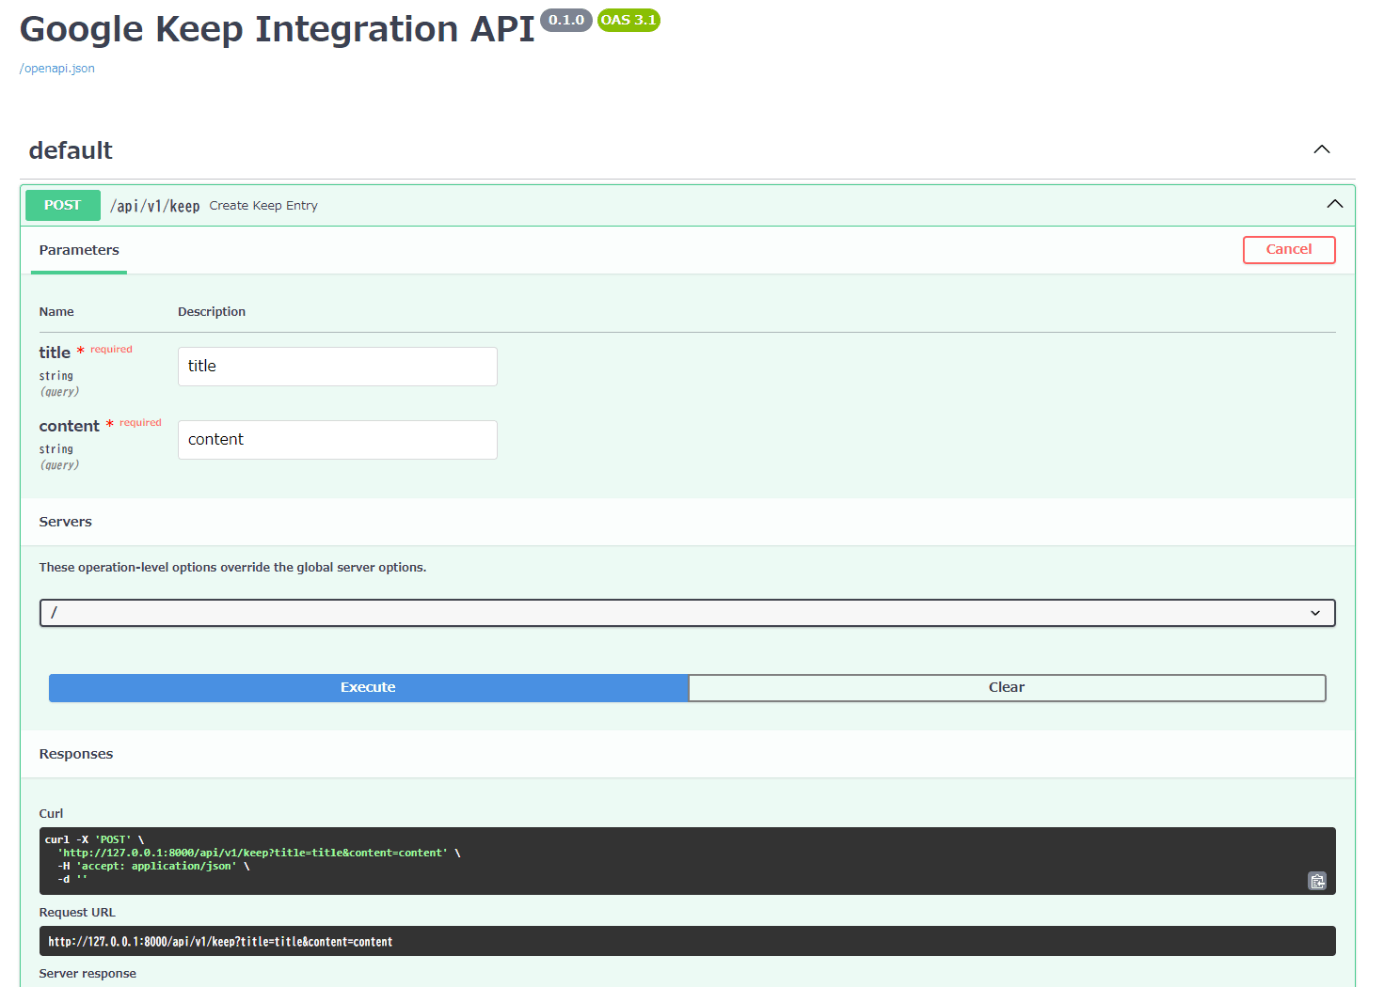
Task: Open the servers dropdown showing /
Action: 687,613
